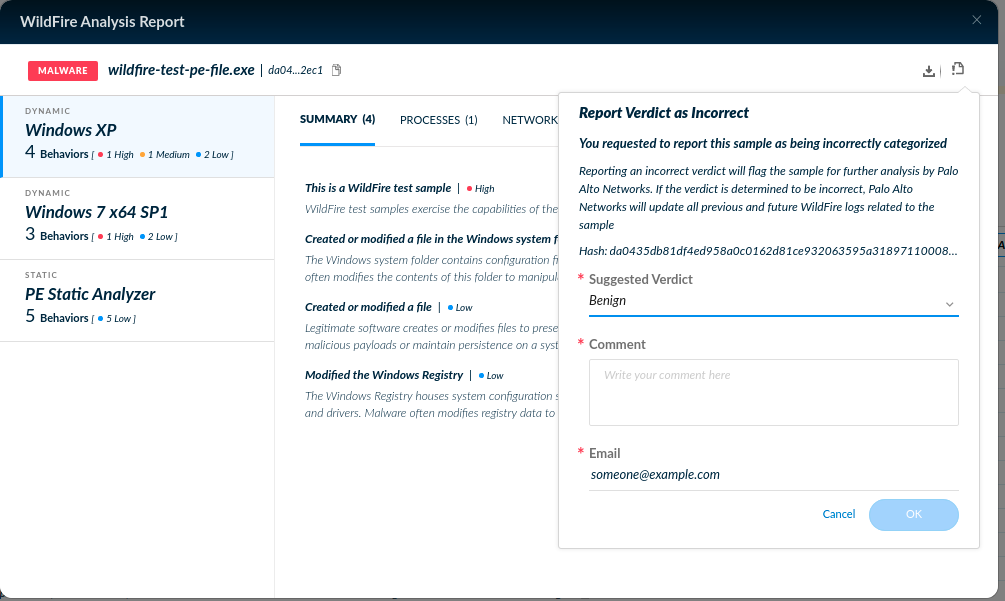Select the Windows 7 x64 SP1 analysis

138,218
